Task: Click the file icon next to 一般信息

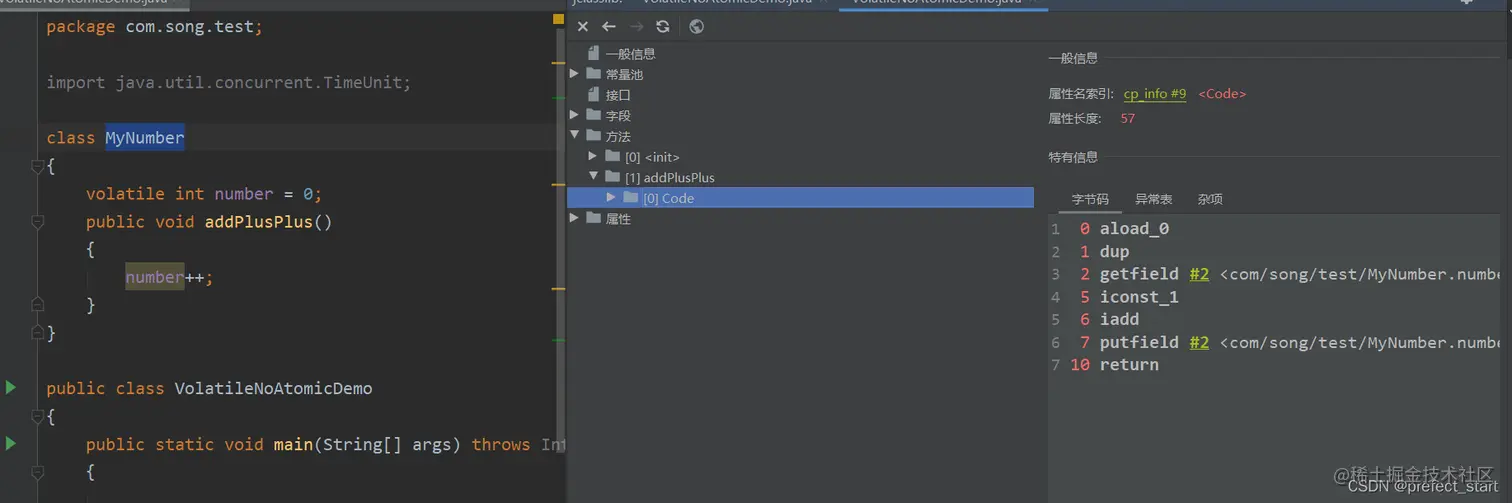Action: pos(594,53)
